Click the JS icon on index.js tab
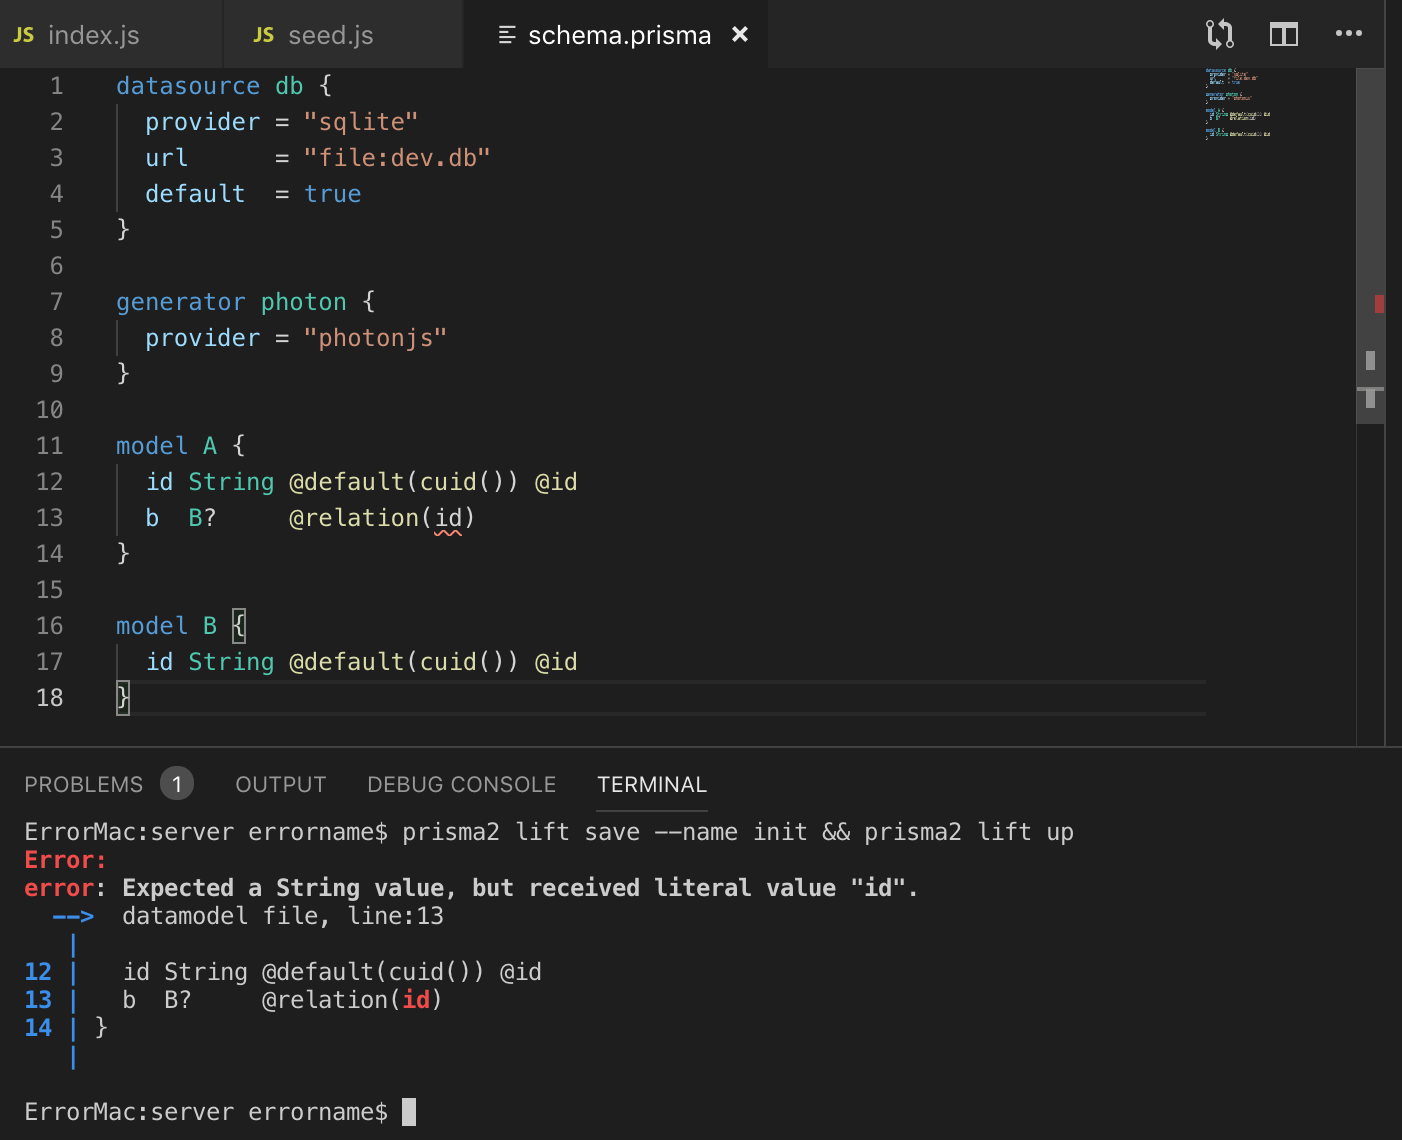This screenshot has height=1140, width=1402. pos(23,34)
